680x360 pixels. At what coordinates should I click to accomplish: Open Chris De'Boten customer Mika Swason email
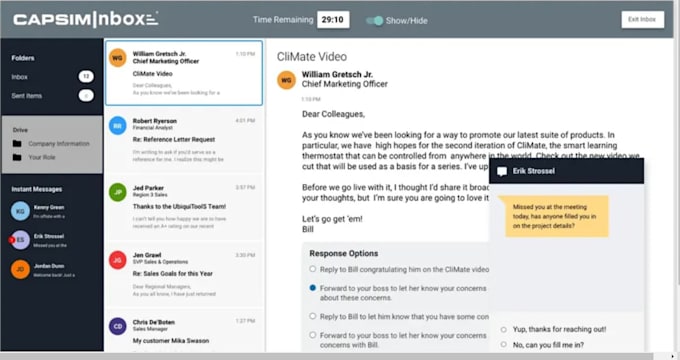[x=184, y=331]
